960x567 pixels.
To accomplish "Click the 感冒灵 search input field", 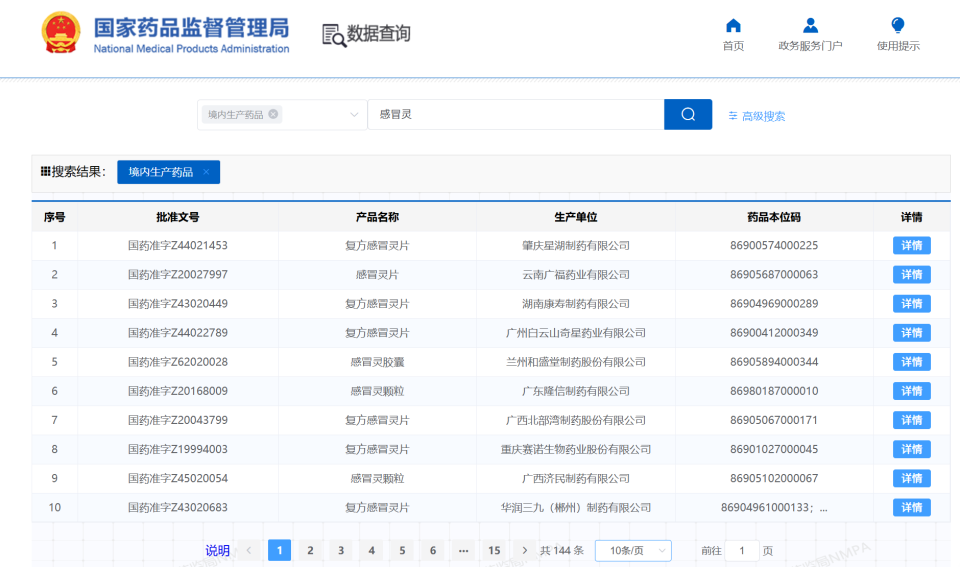I will click(516, 115).
